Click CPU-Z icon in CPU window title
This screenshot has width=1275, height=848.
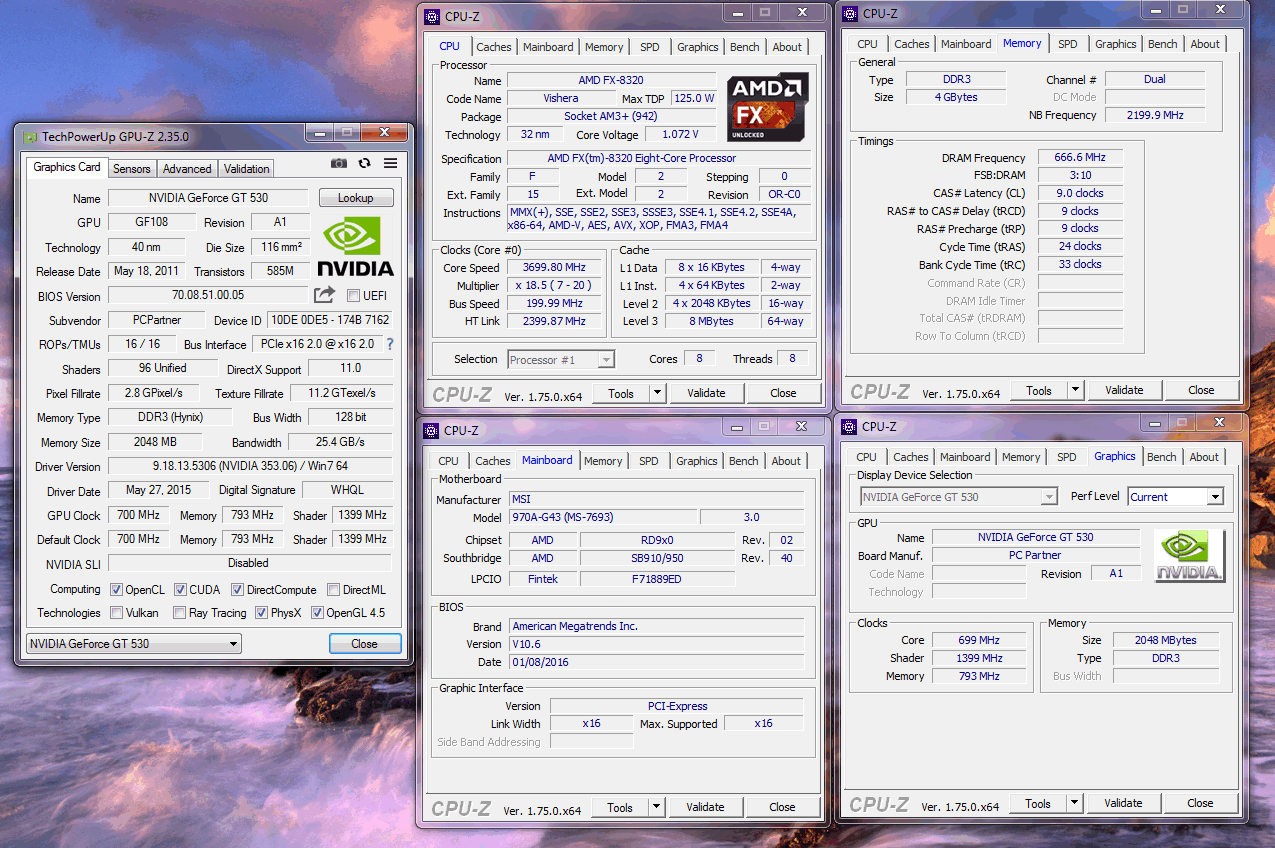tap(431, 16)
